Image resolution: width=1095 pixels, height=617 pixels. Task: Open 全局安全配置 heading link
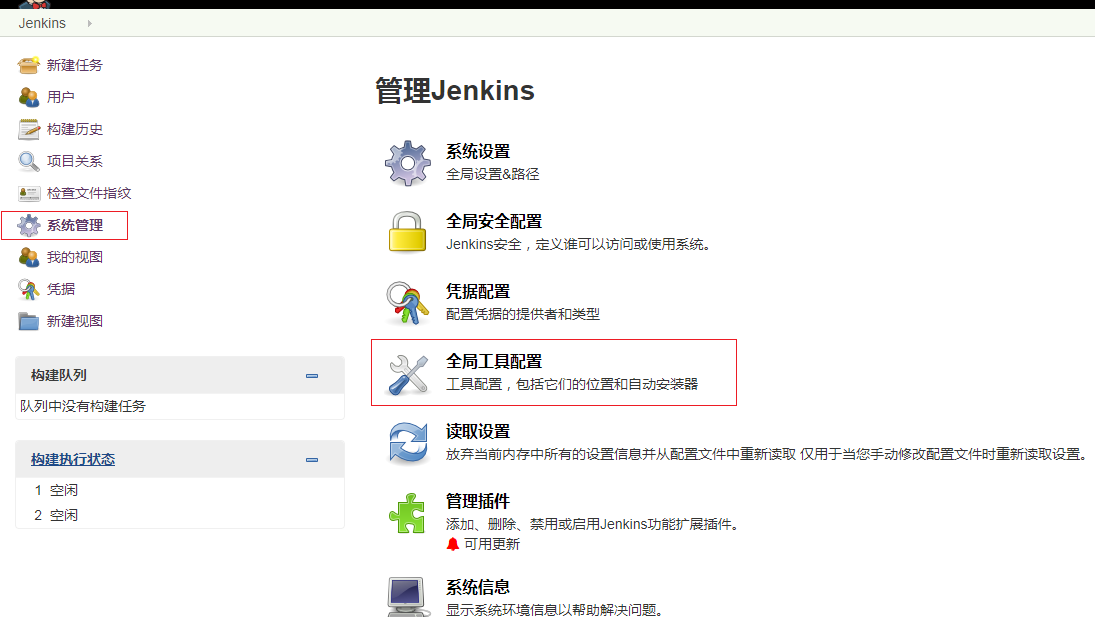pyautogui.click(x=494, y=221)
